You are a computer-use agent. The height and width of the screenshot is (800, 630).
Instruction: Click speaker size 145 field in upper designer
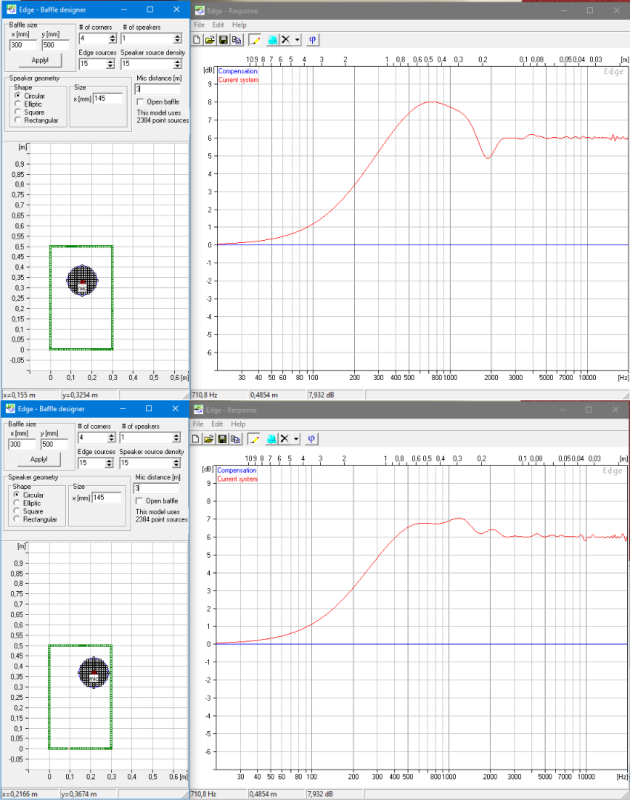pyautogui.click(x=108, y=98)
